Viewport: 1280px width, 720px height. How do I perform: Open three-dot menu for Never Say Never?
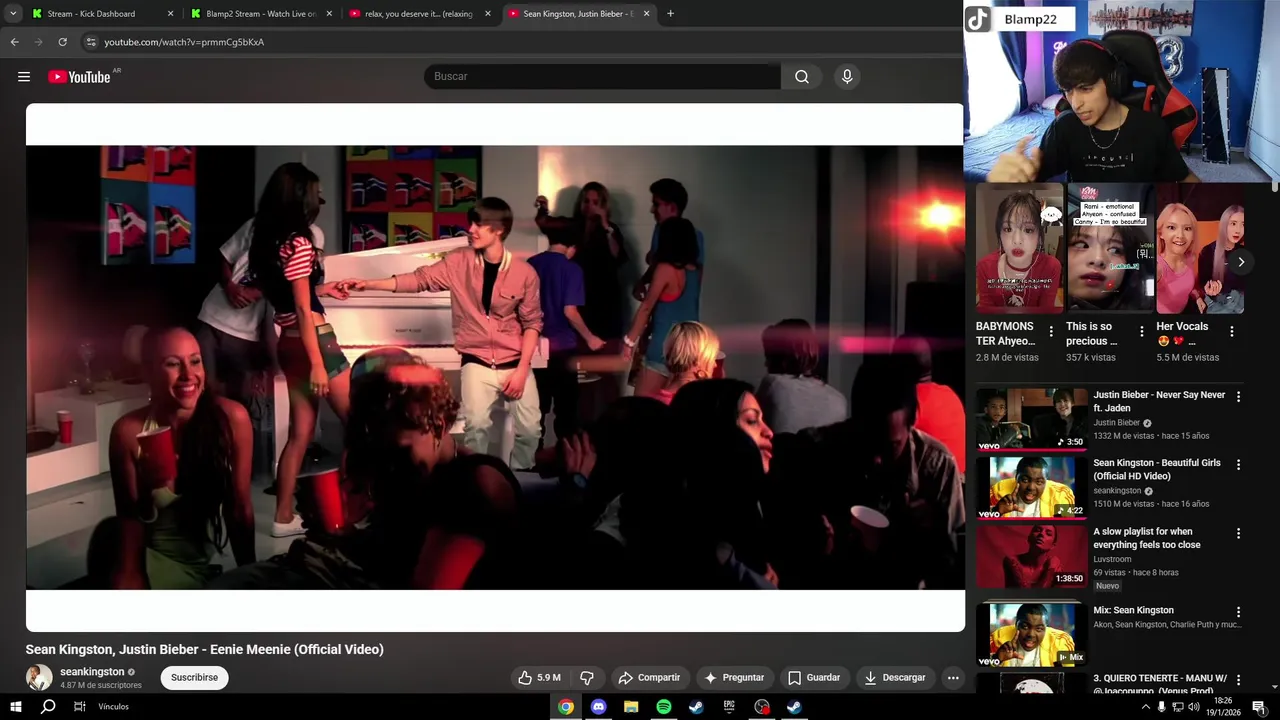(1238, 397)
